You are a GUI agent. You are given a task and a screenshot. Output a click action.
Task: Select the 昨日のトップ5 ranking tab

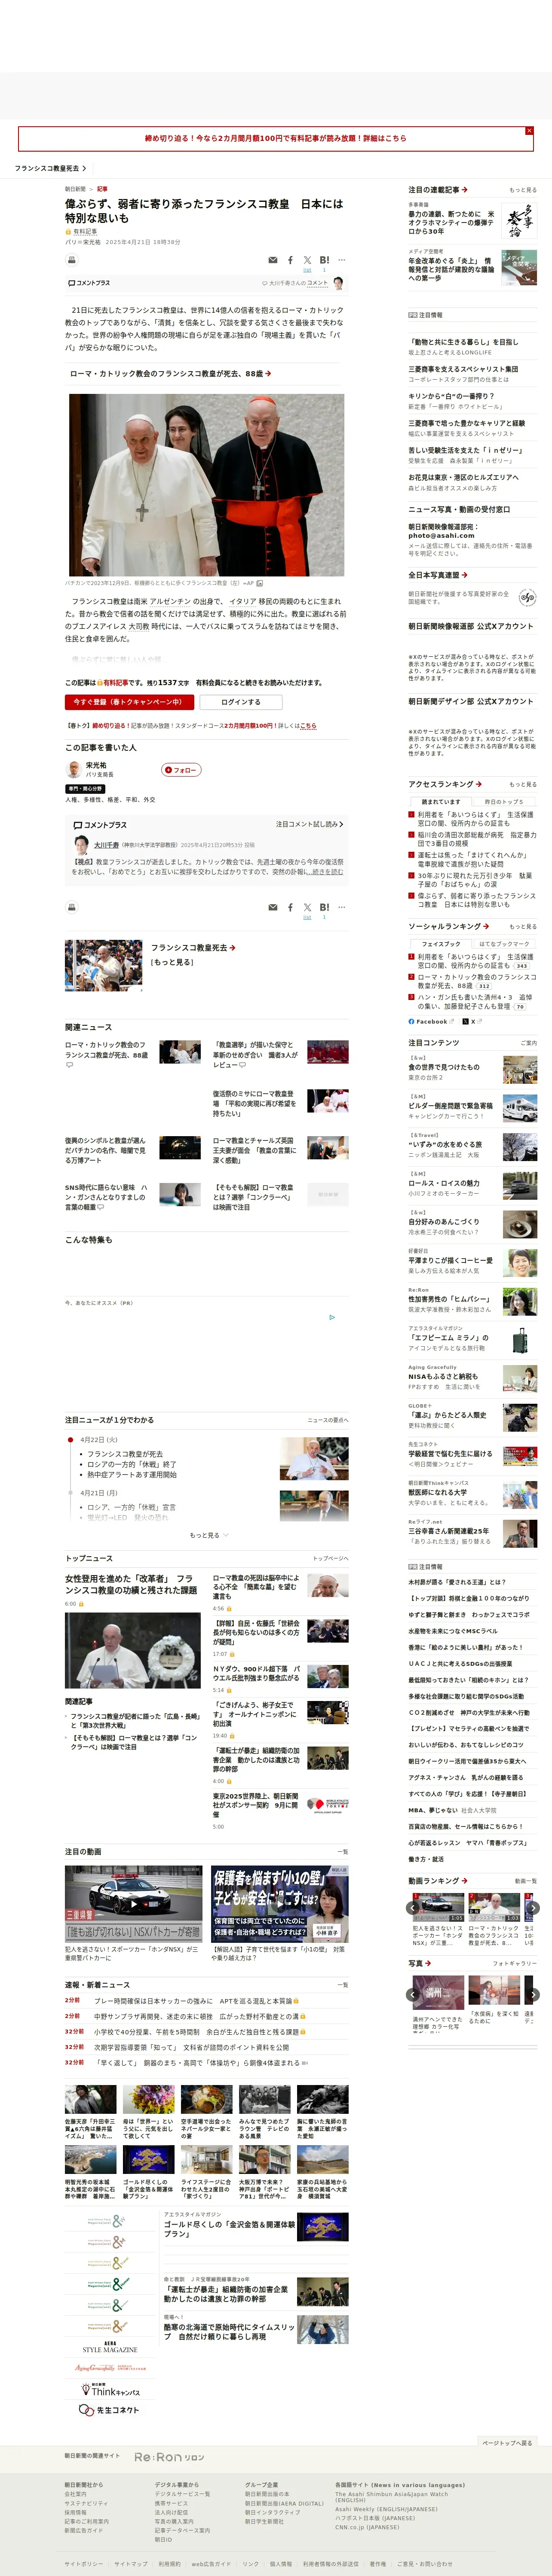tap(503, 801)
